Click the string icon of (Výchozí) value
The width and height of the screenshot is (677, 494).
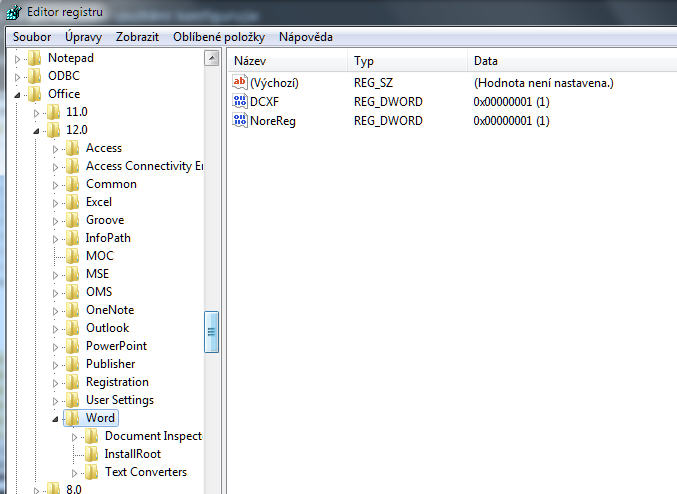click(240, 82)
